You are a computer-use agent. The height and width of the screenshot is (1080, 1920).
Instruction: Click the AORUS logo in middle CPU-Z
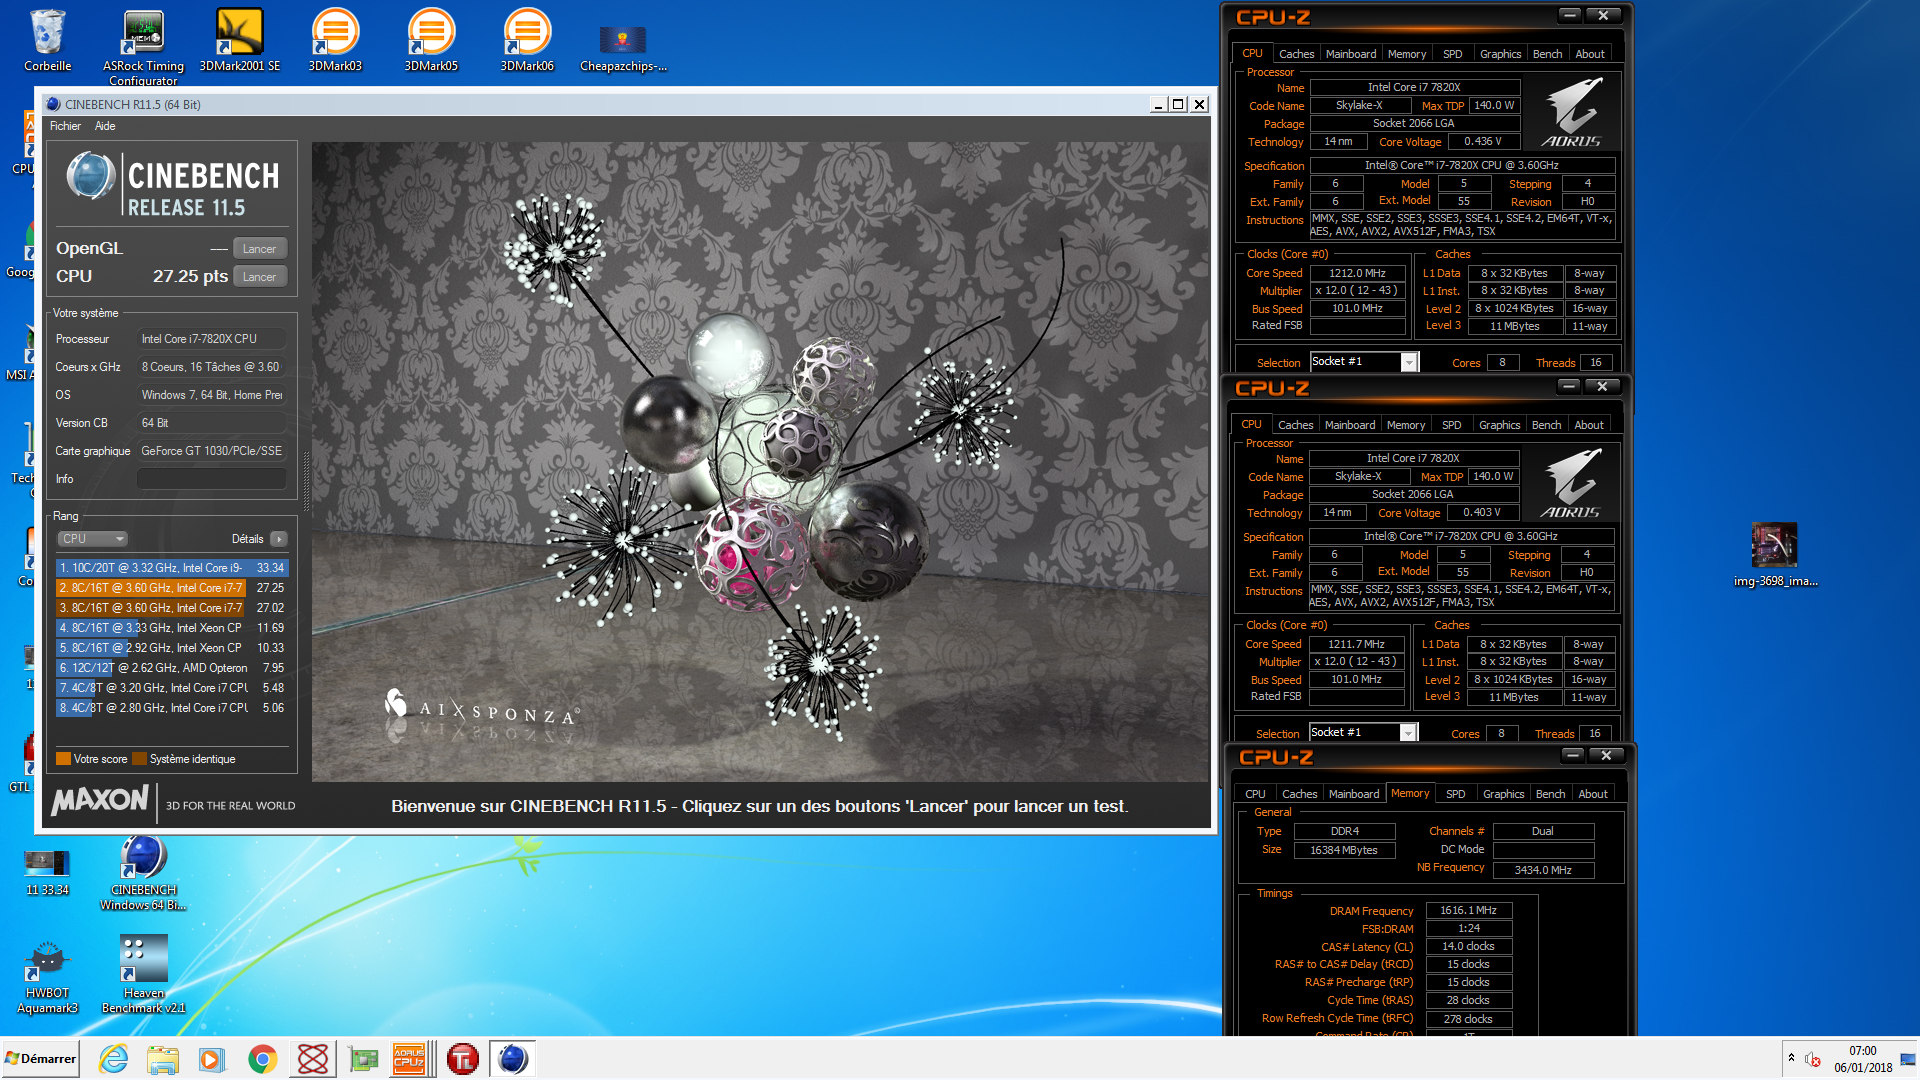pos(1570,484)
